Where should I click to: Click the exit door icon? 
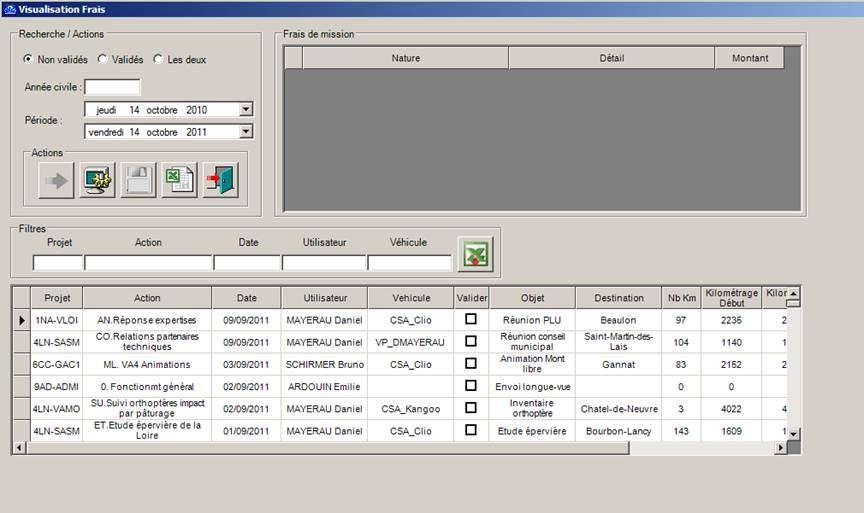(x=220, y=180)
